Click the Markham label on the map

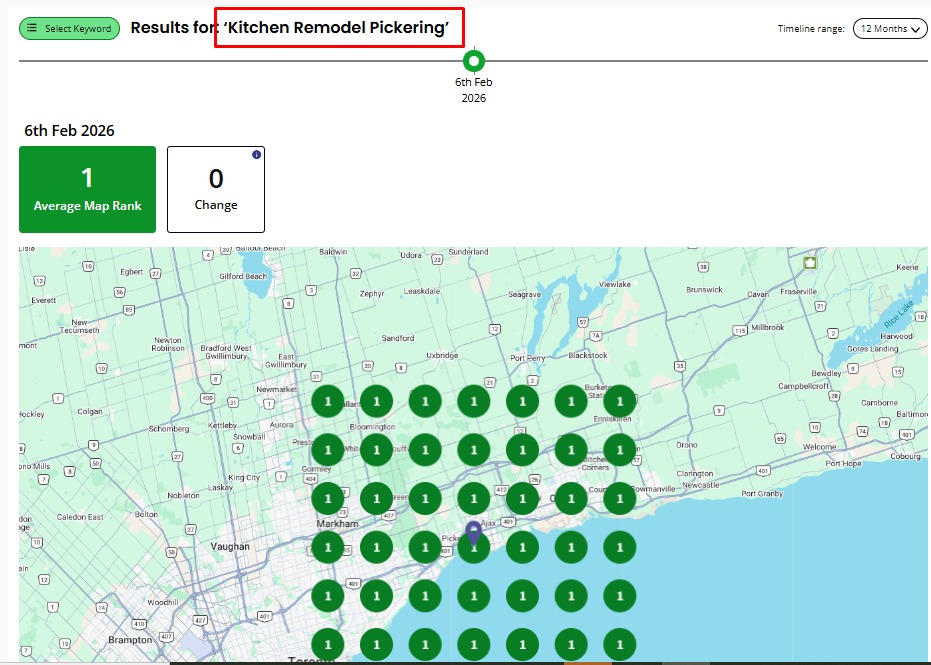[337, 524]
